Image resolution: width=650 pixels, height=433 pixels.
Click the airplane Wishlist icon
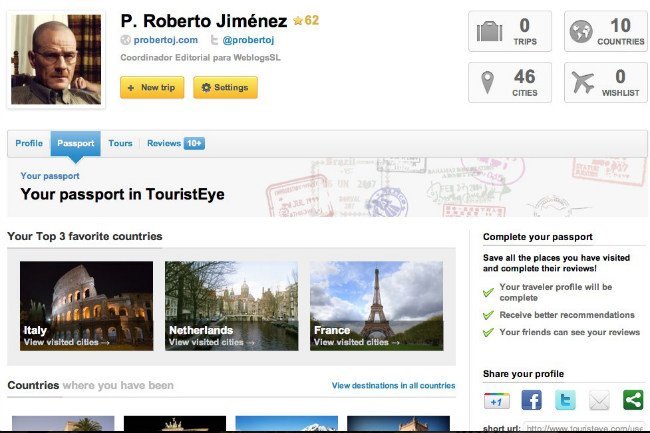pos(582,82)
